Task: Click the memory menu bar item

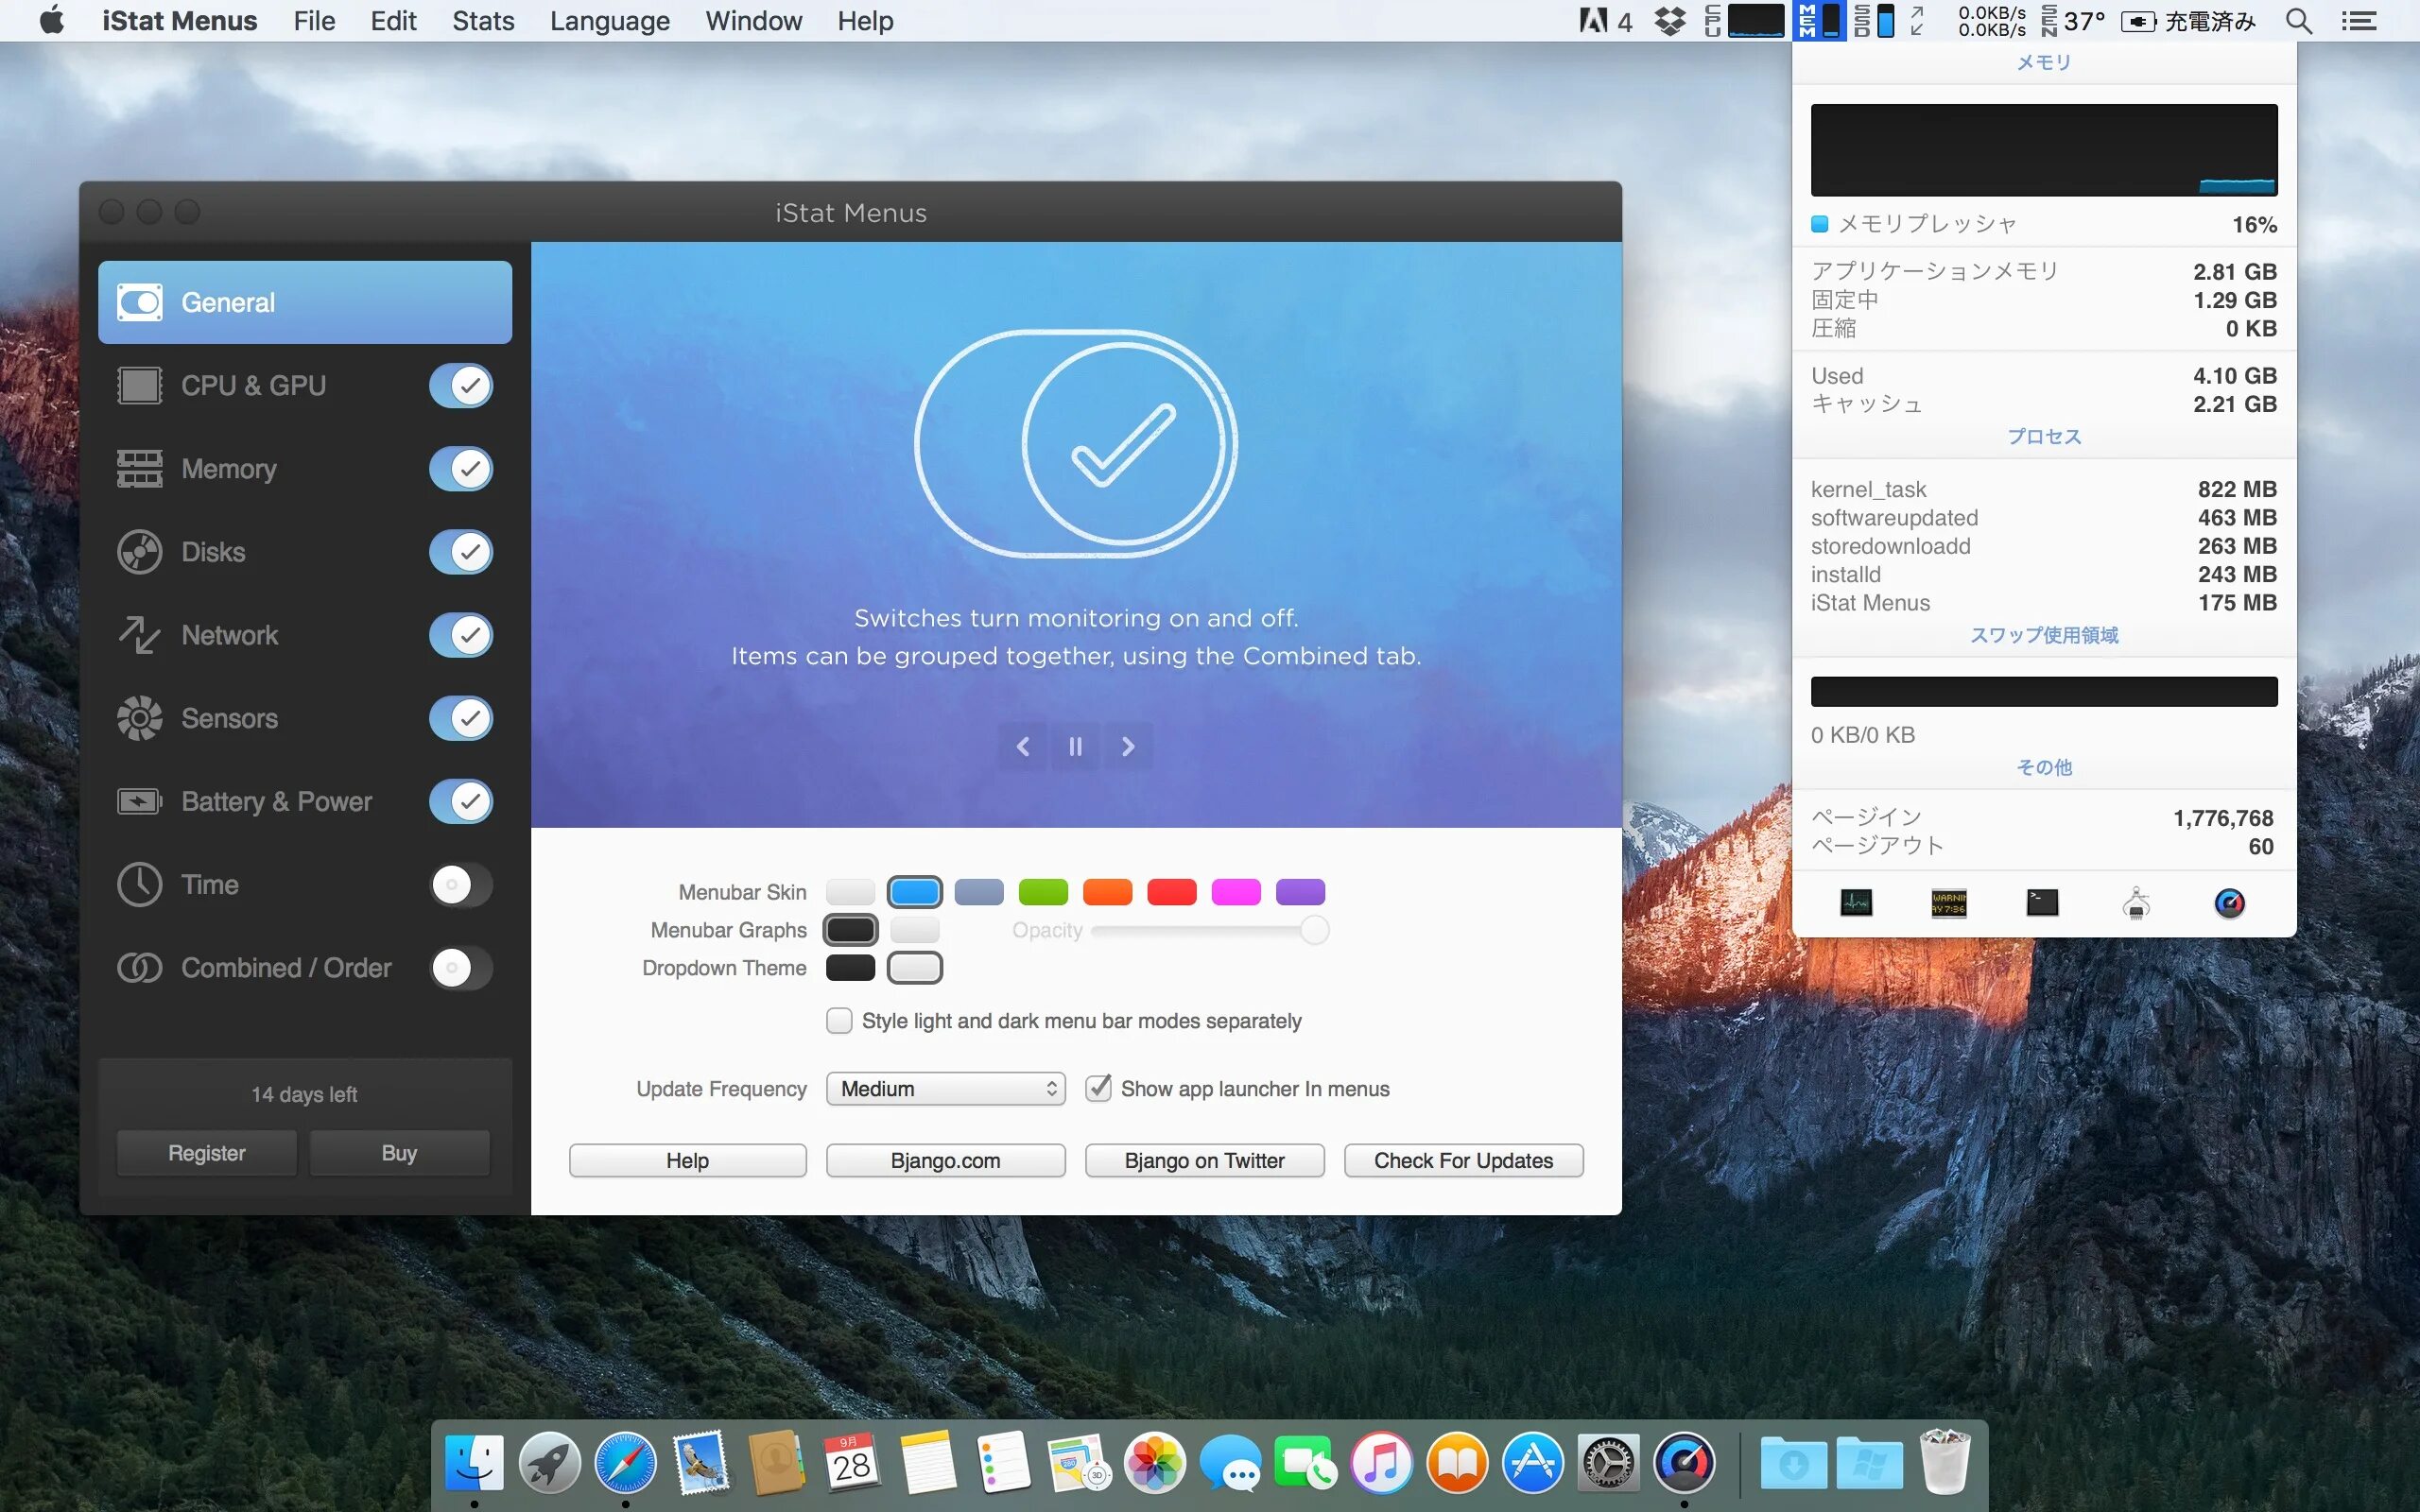Action: (x=1819, y=21)
